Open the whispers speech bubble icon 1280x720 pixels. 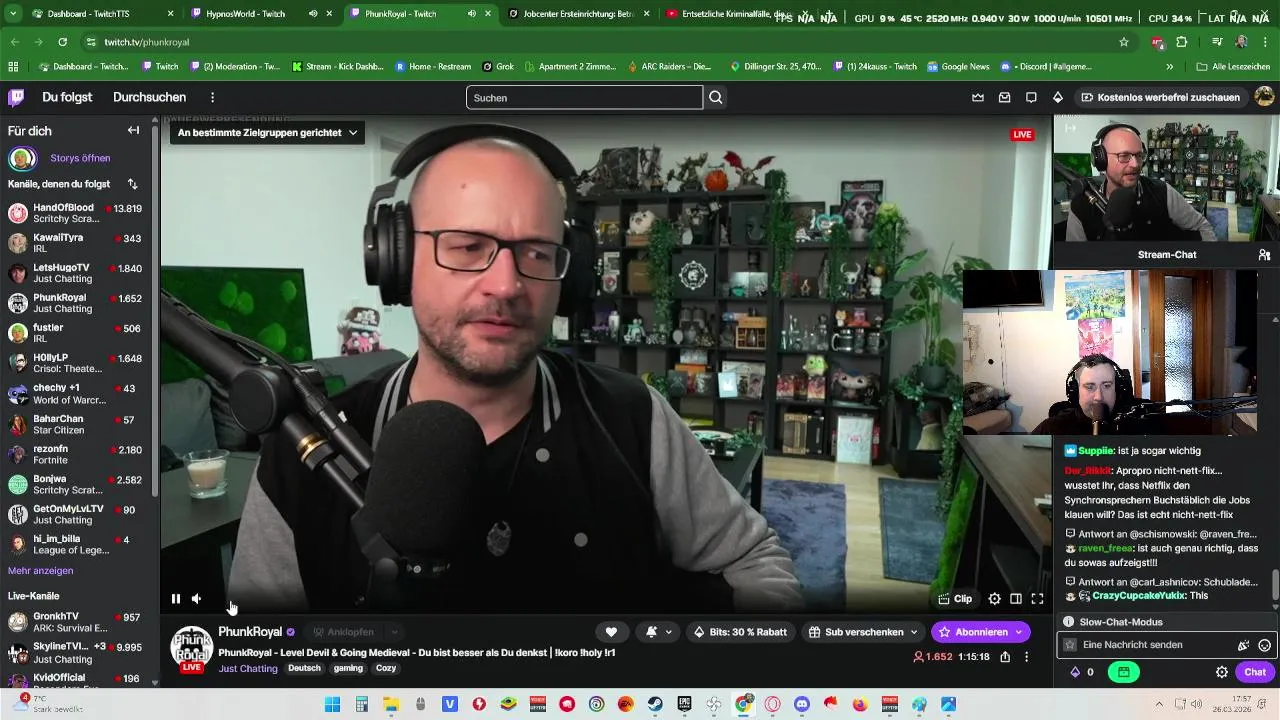[x=1031, y=97]
